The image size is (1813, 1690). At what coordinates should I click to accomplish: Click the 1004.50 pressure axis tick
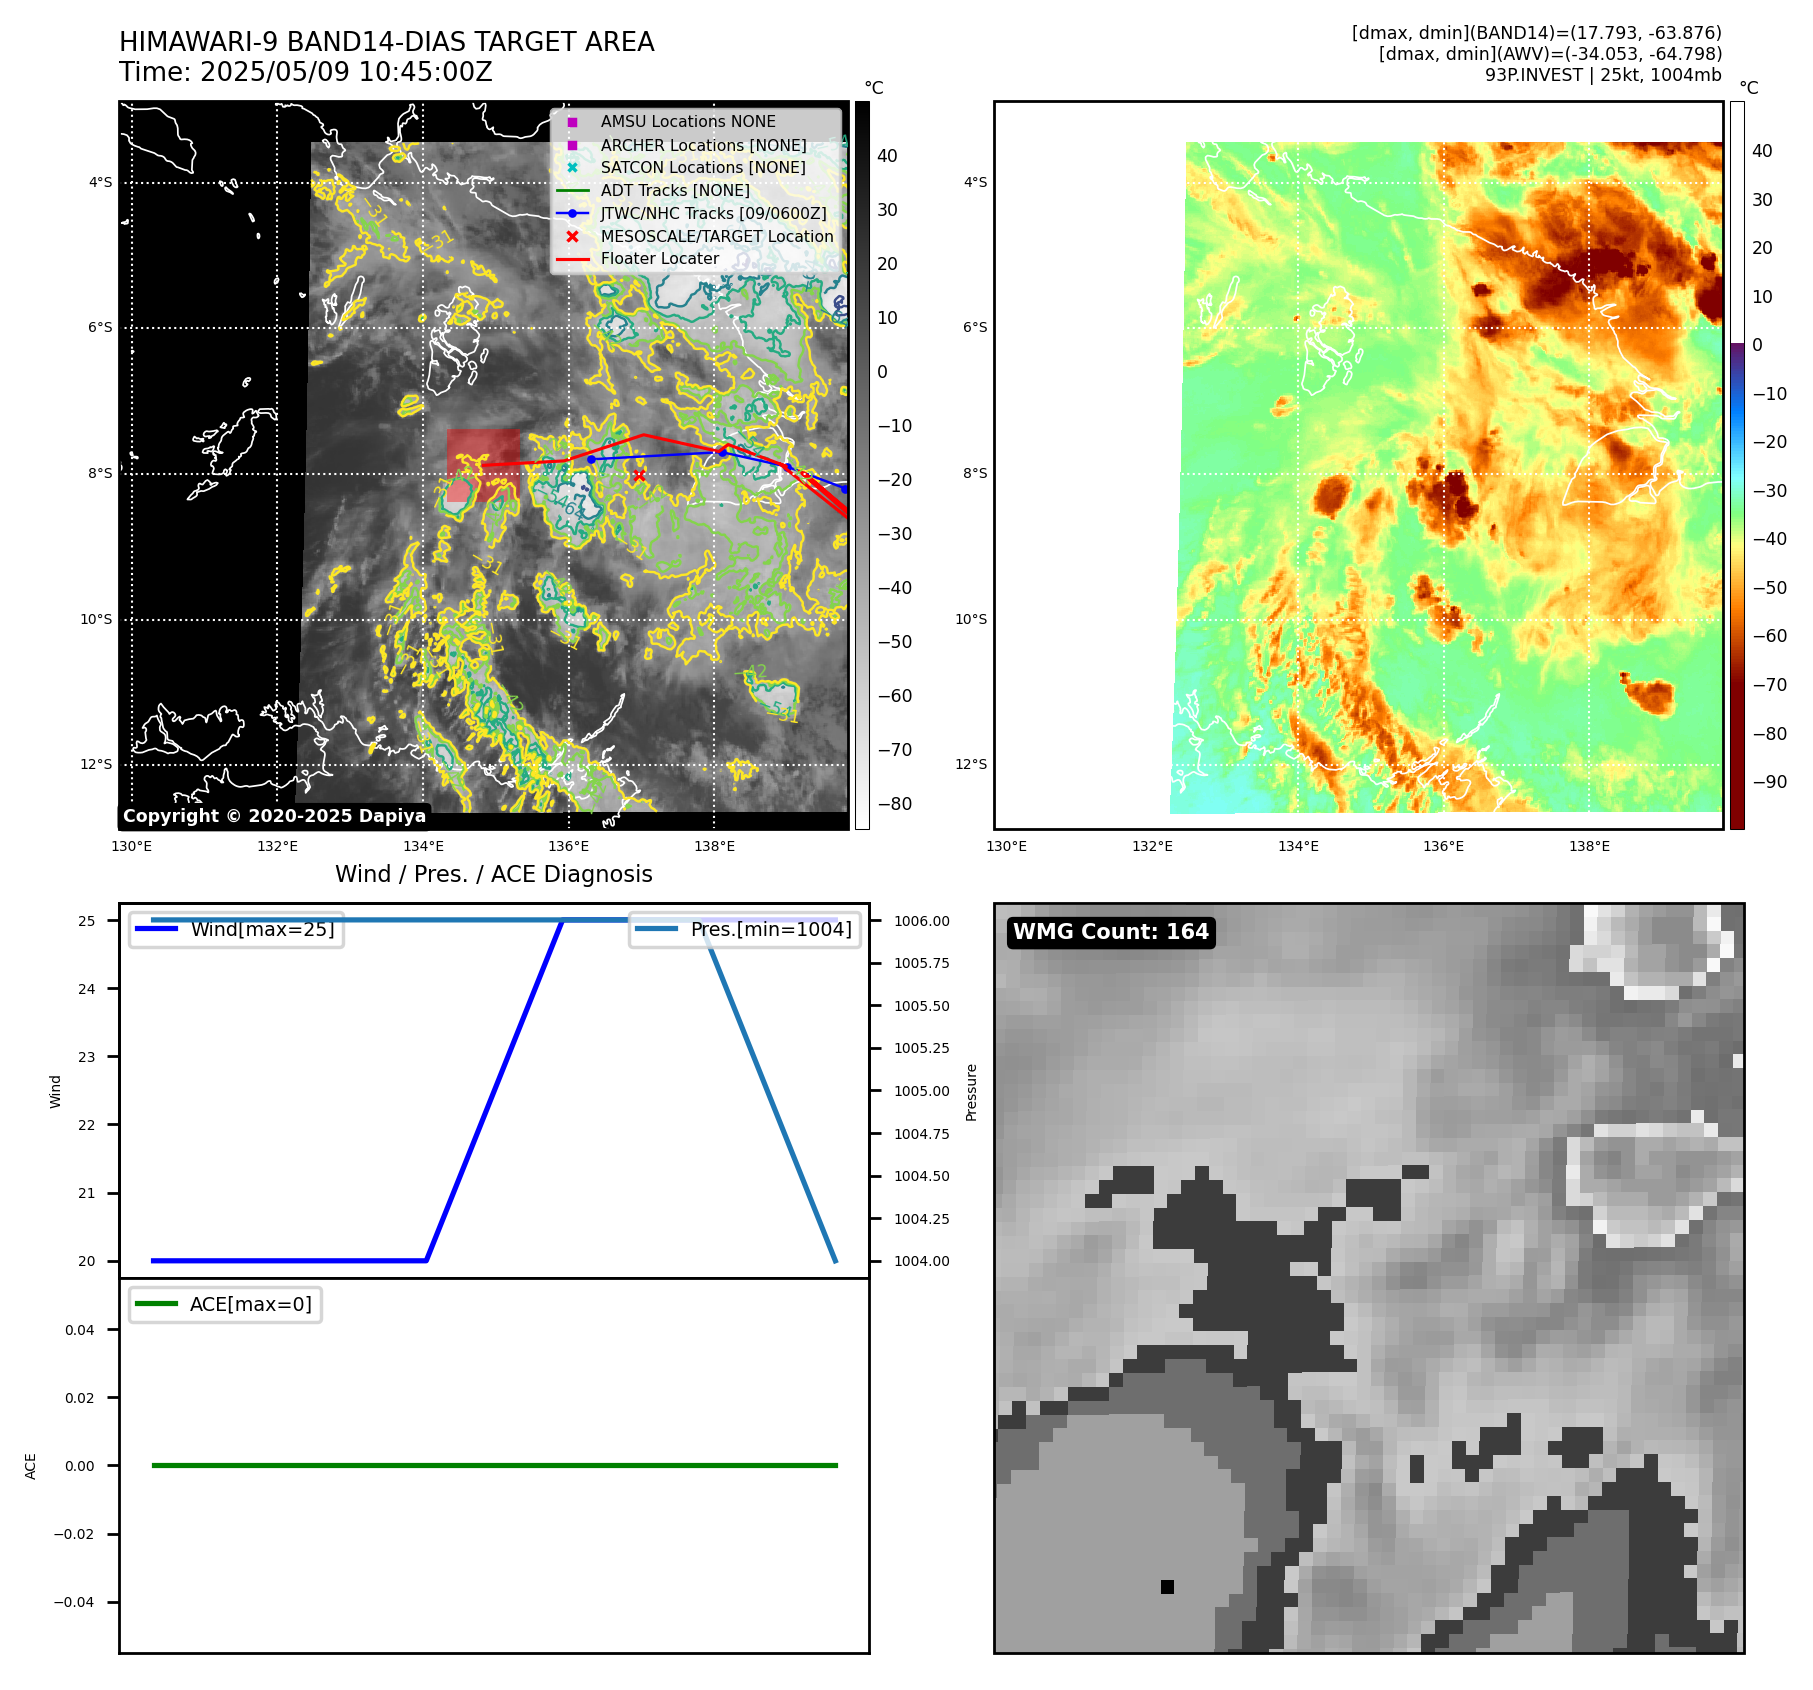[922, 1176]
